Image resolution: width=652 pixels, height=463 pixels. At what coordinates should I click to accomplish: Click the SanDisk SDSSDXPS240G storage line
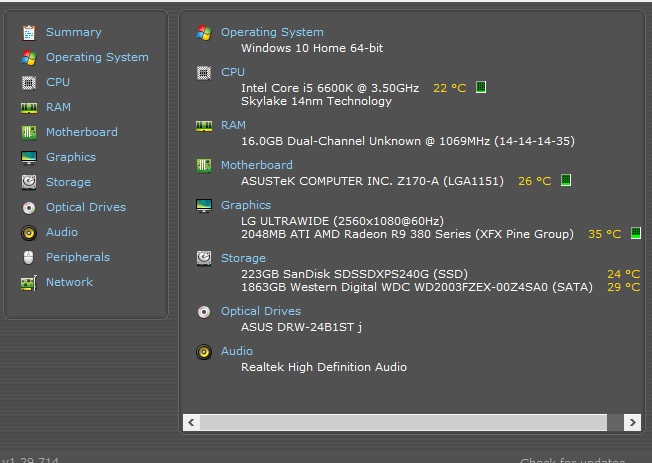(x=354, y=274)
